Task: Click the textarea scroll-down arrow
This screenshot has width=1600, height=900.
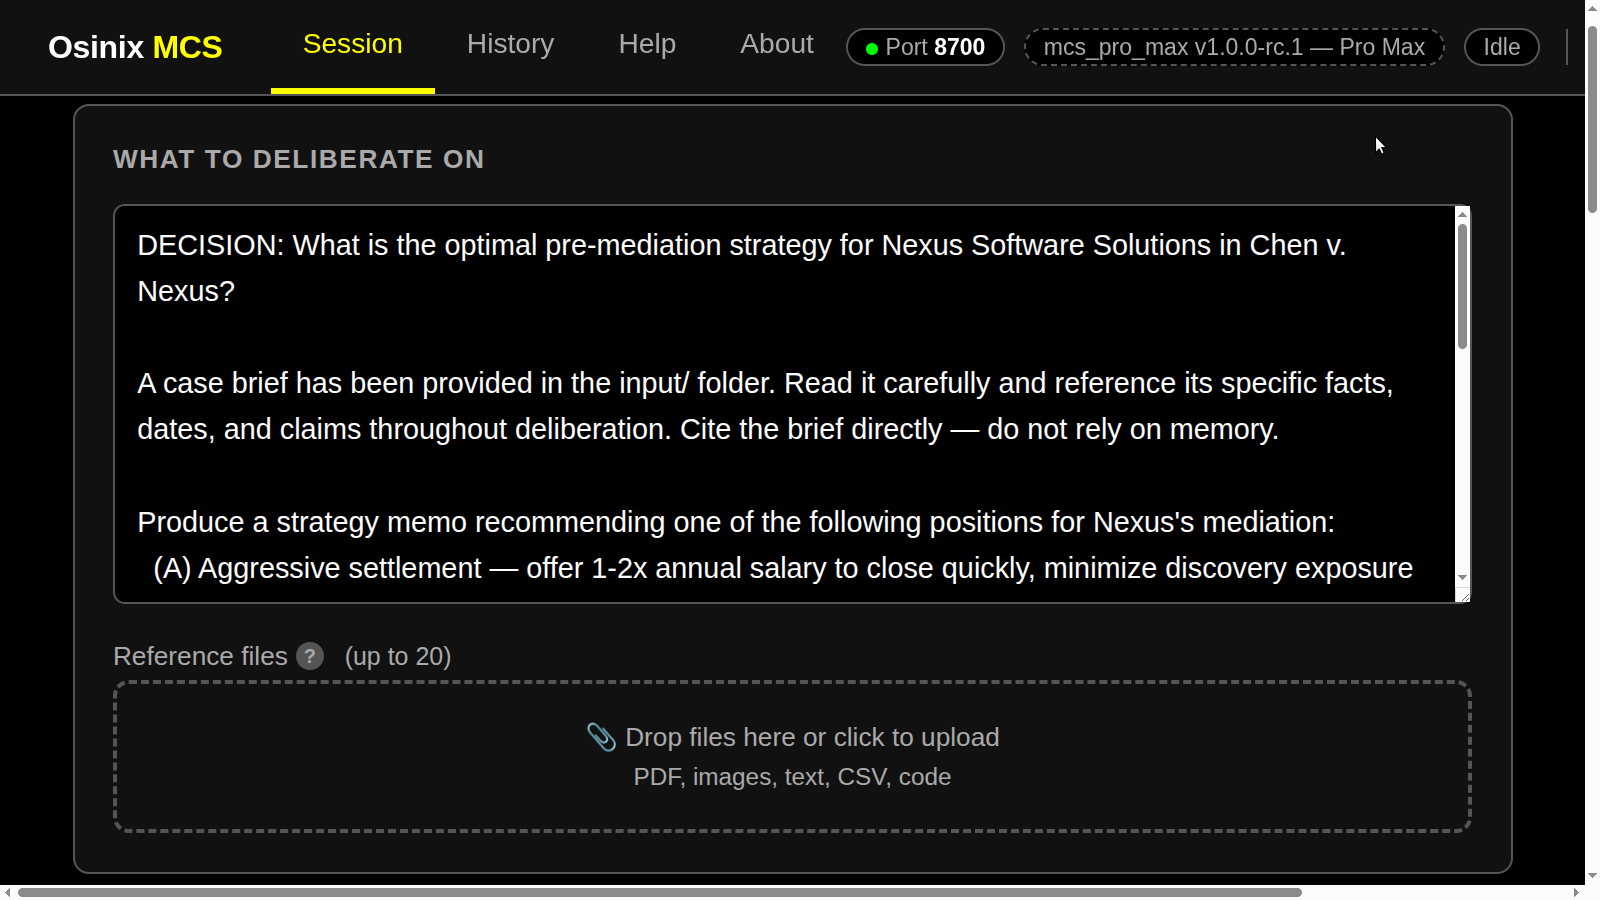Action: [1462, 578]
